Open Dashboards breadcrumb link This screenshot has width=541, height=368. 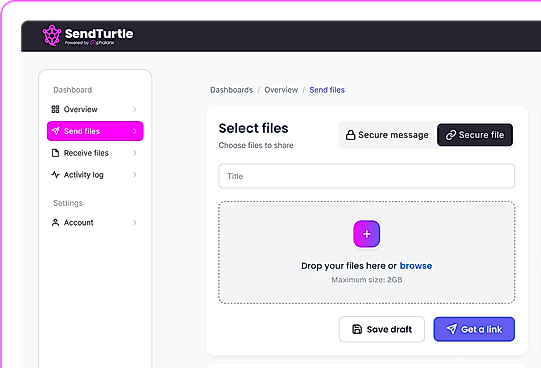[x=232, y=90]
